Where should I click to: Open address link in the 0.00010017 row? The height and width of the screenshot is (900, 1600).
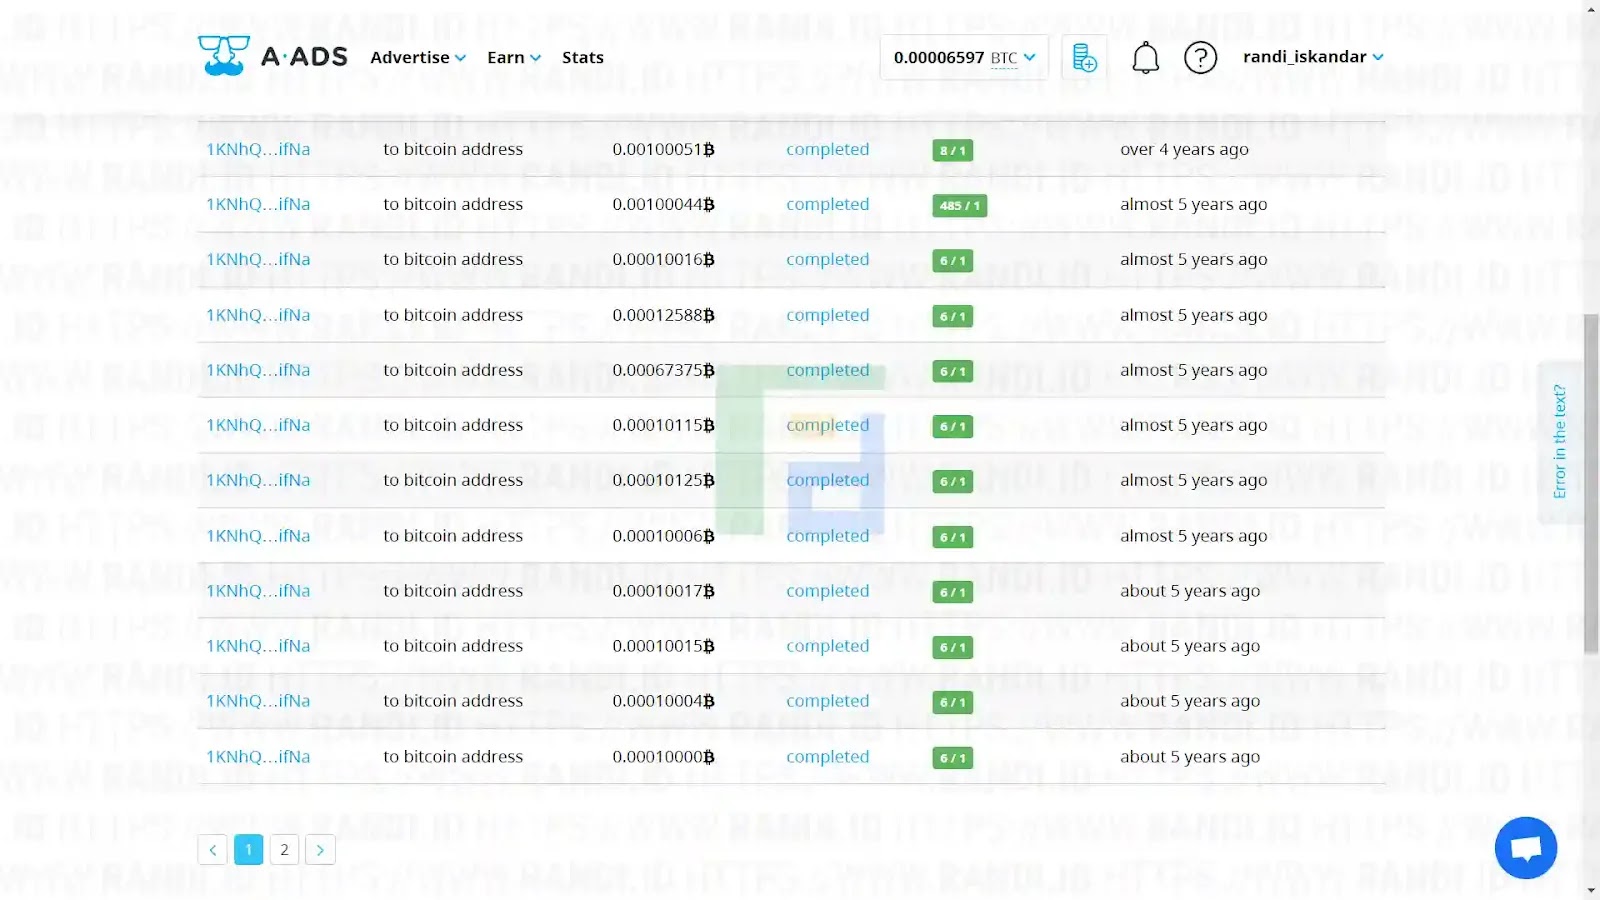(258, 591)
